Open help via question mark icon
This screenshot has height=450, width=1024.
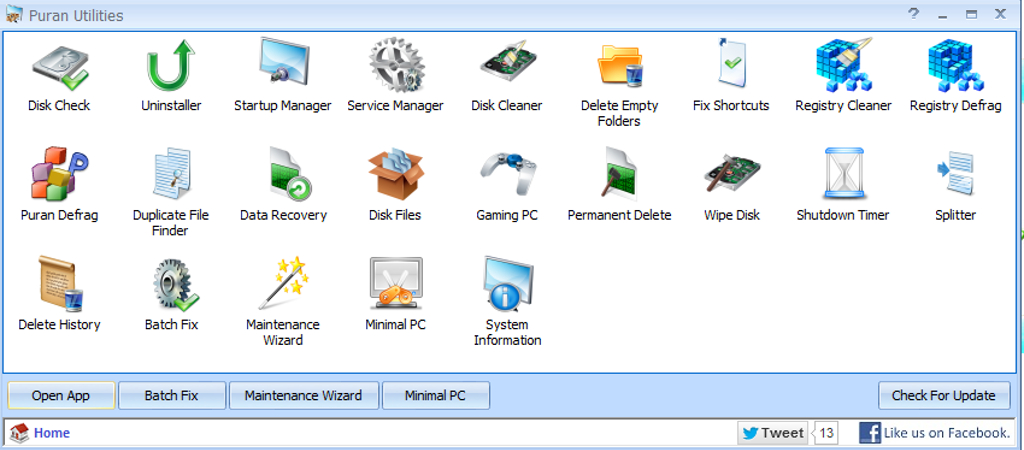(x=914, y=14)
